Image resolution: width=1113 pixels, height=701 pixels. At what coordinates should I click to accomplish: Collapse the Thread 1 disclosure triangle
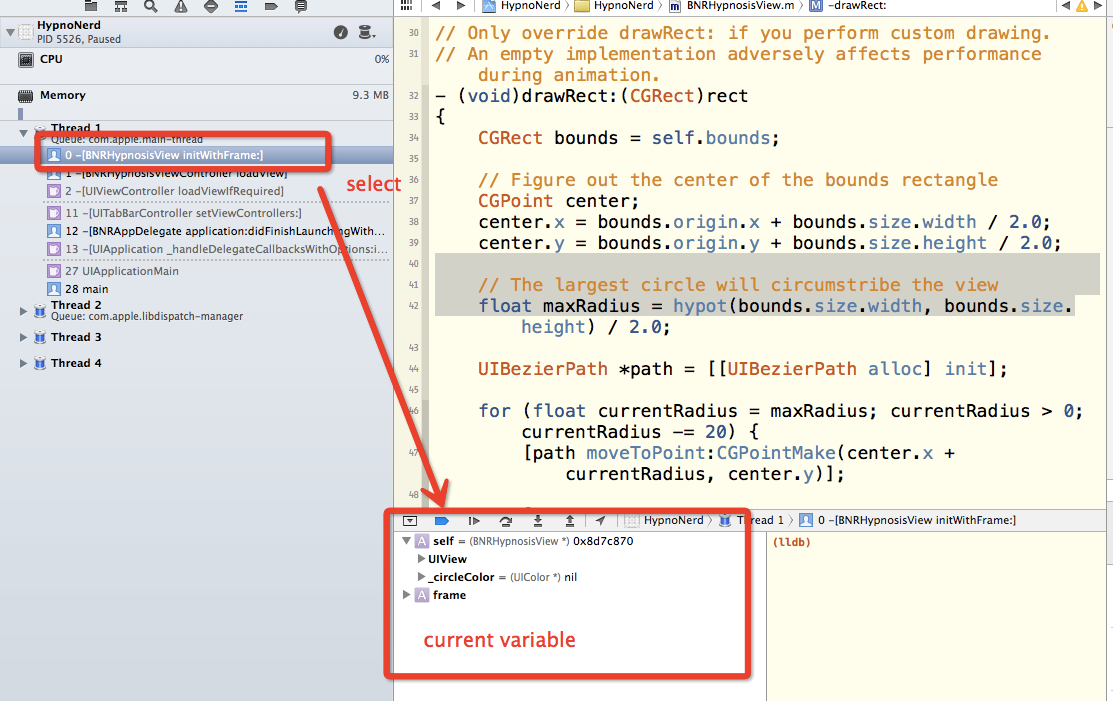pyautogui.click(x=23, y=133)
